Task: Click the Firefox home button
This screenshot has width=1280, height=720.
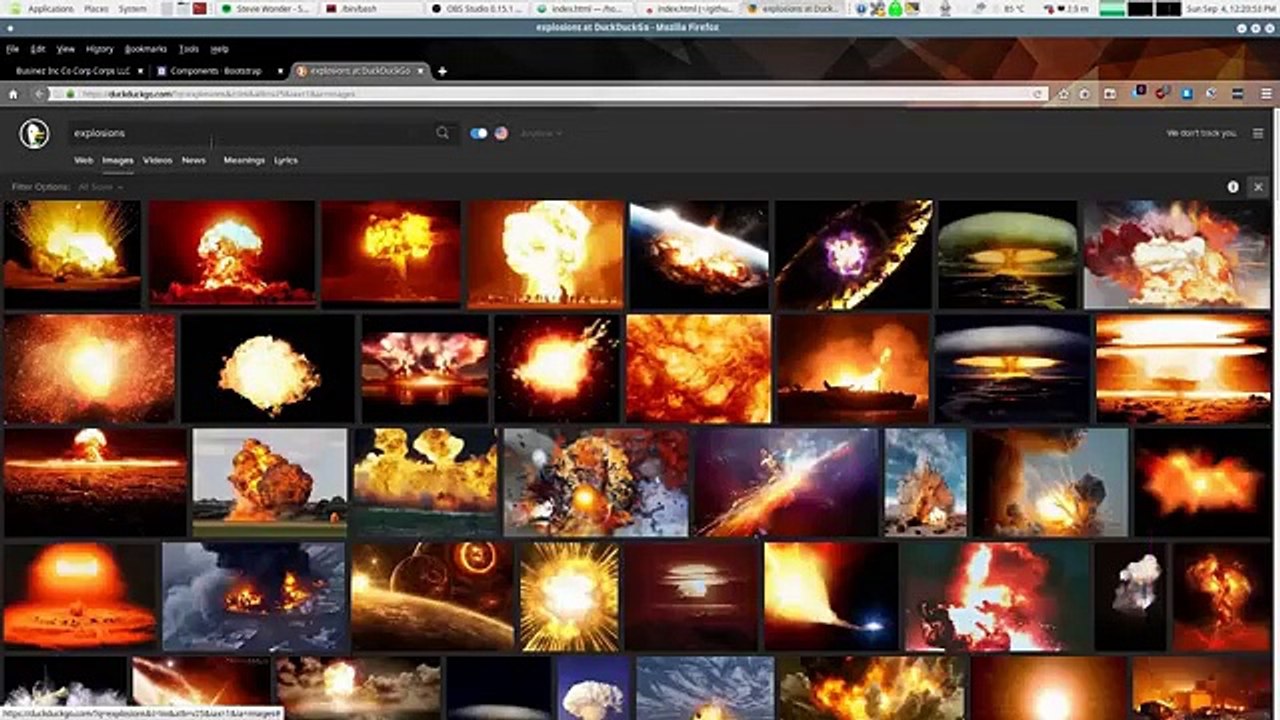Action: coord(13,94)
